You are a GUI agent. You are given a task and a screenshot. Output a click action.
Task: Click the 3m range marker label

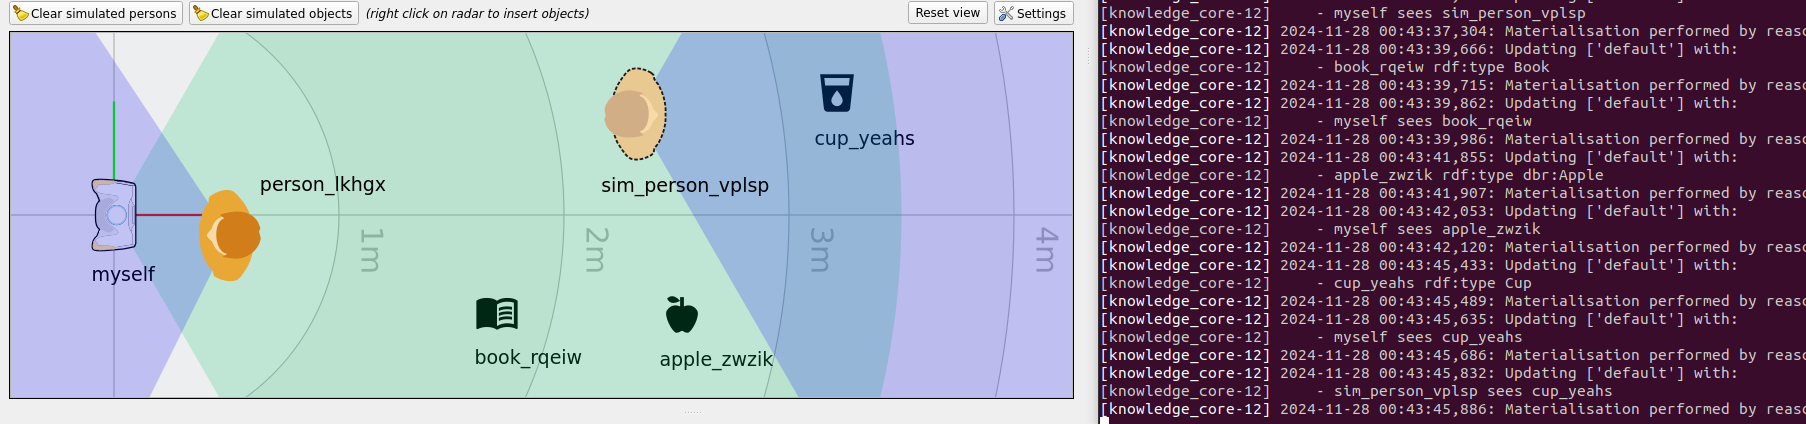(x=820, y=249)
